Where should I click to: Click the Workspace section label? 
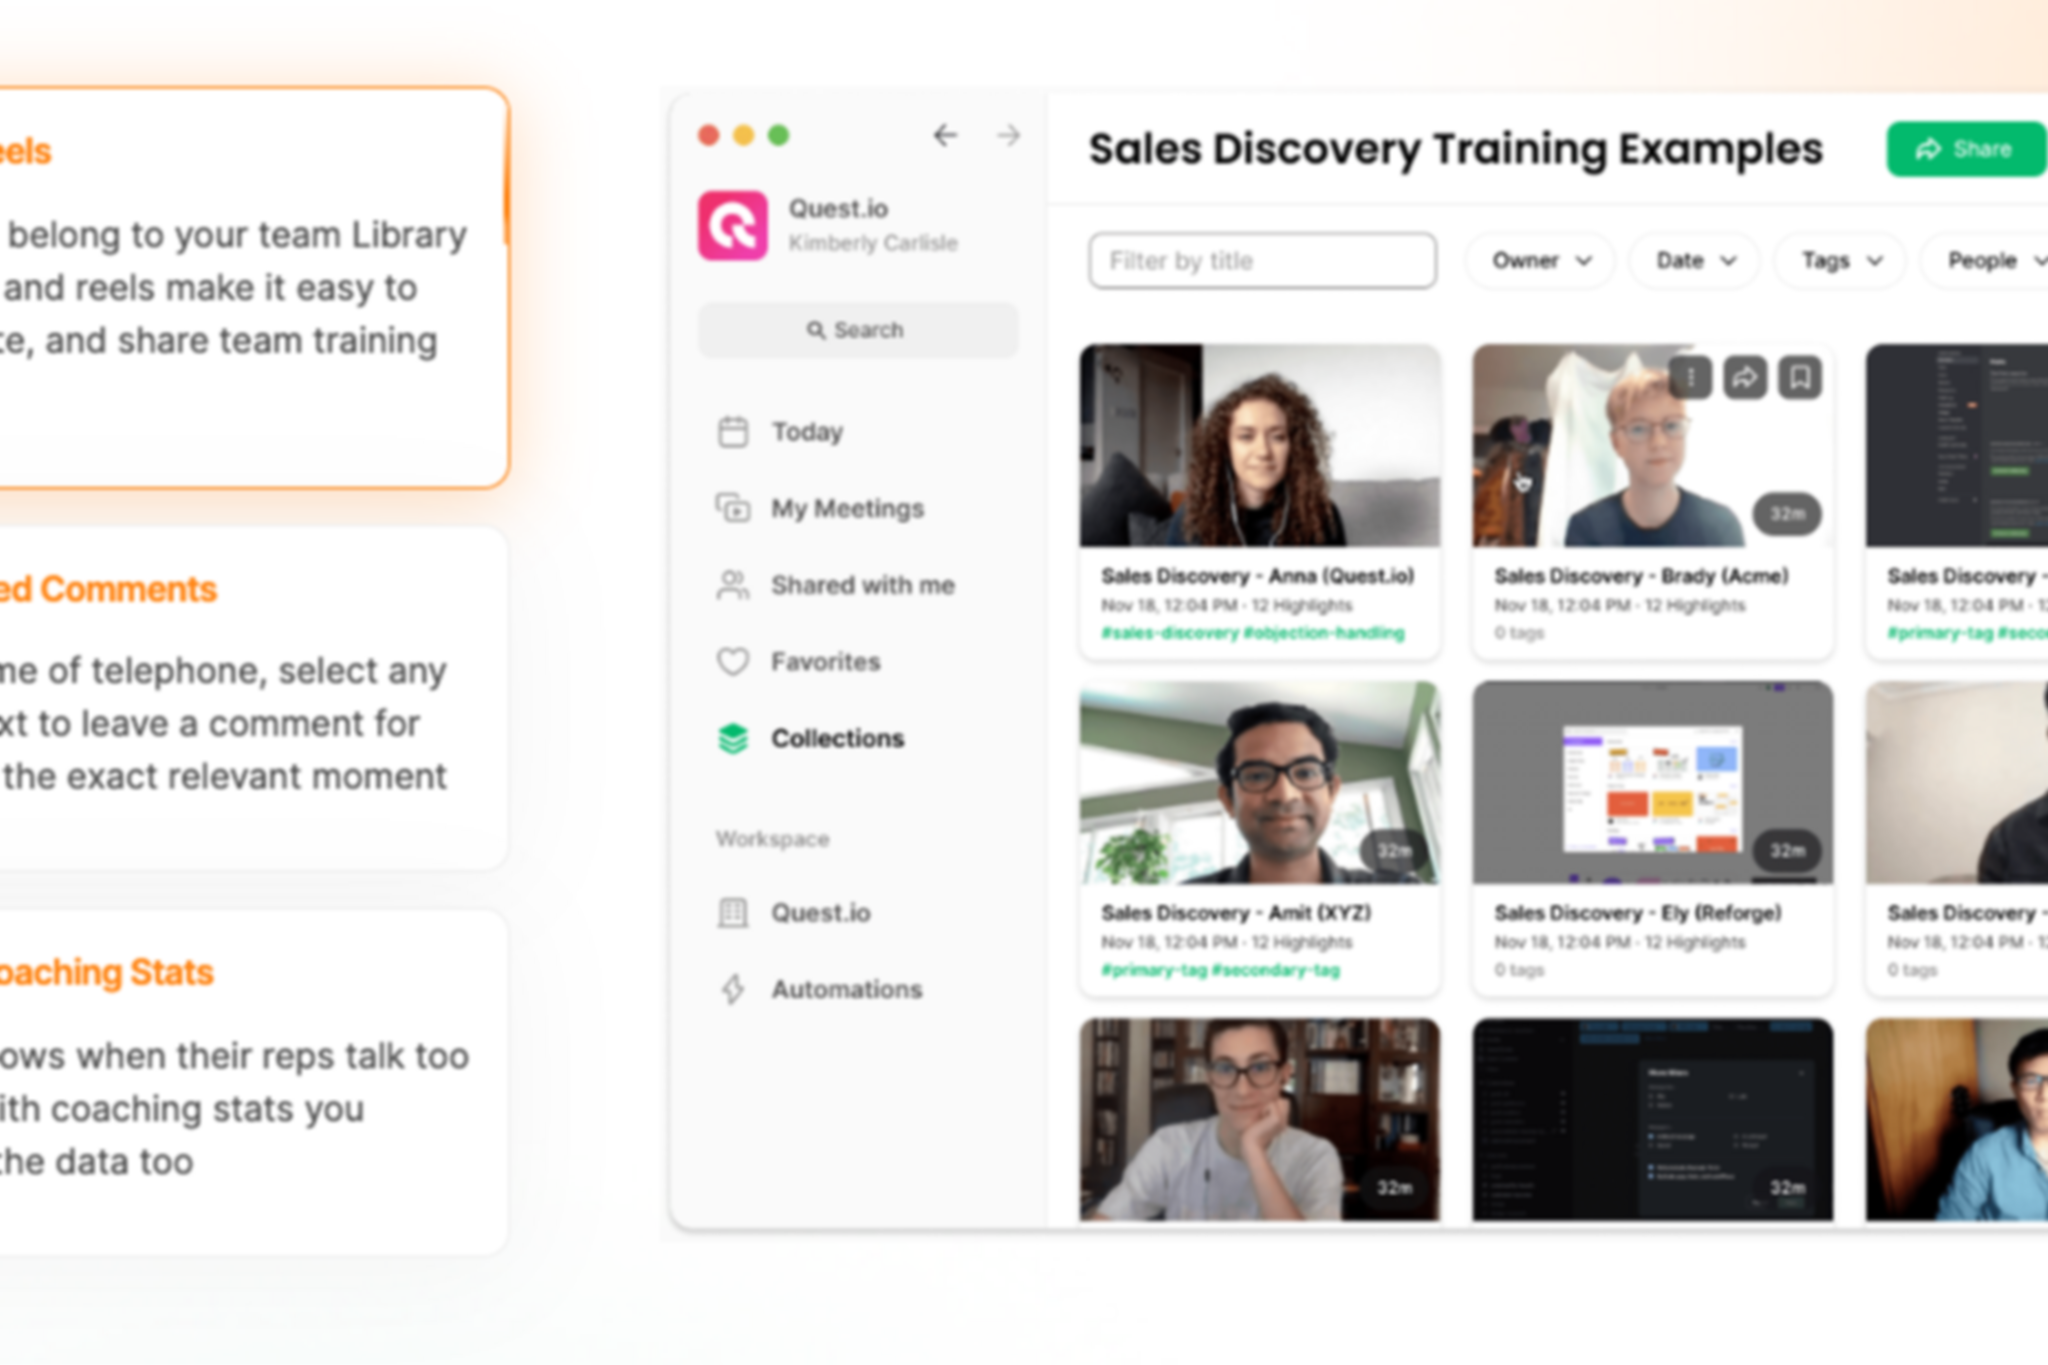(772, 839)
